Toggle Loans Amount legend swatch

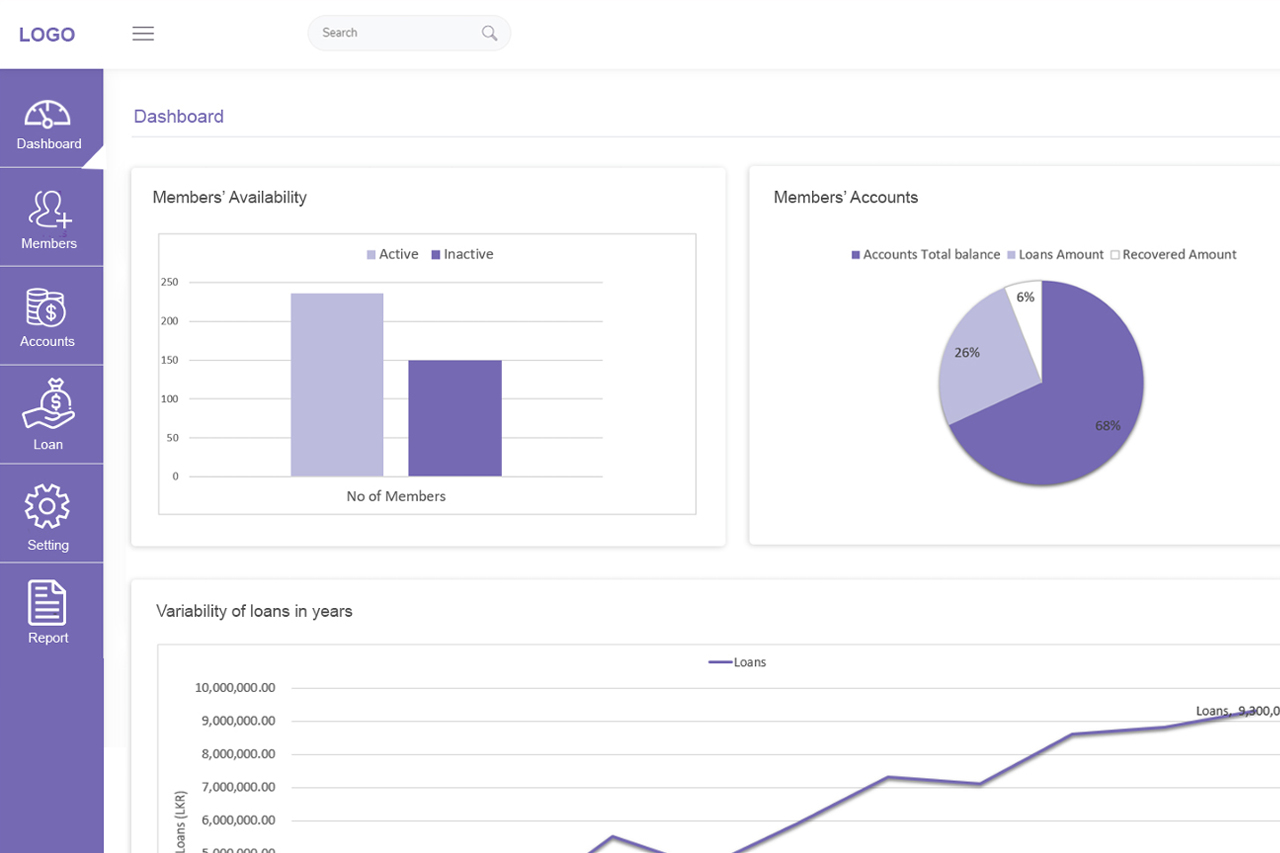click(1012, 255)
